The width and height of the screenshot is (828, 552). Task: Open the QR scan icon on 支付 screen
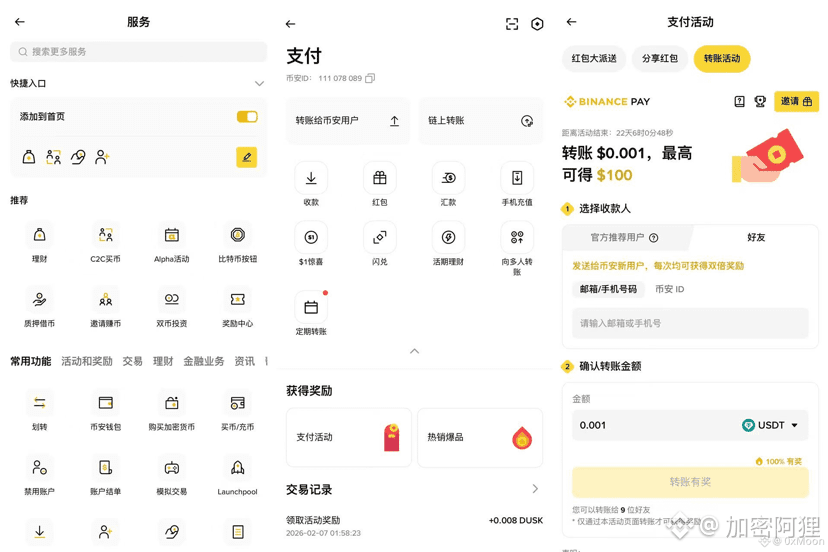click(x=512, y=24)
